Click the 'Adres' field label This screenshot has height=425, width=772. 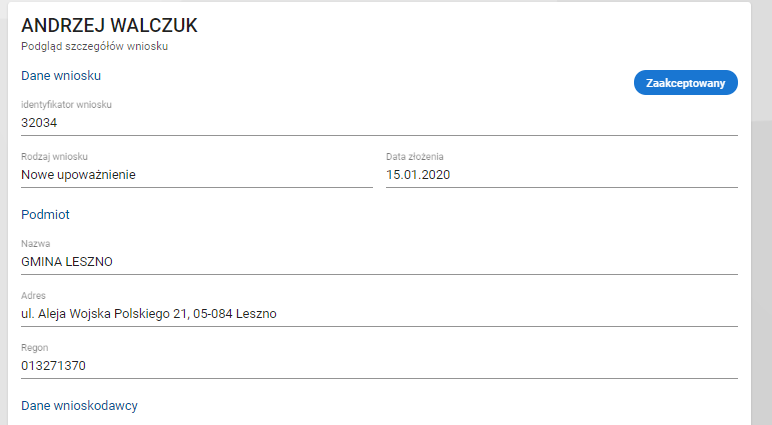(34, 296)
